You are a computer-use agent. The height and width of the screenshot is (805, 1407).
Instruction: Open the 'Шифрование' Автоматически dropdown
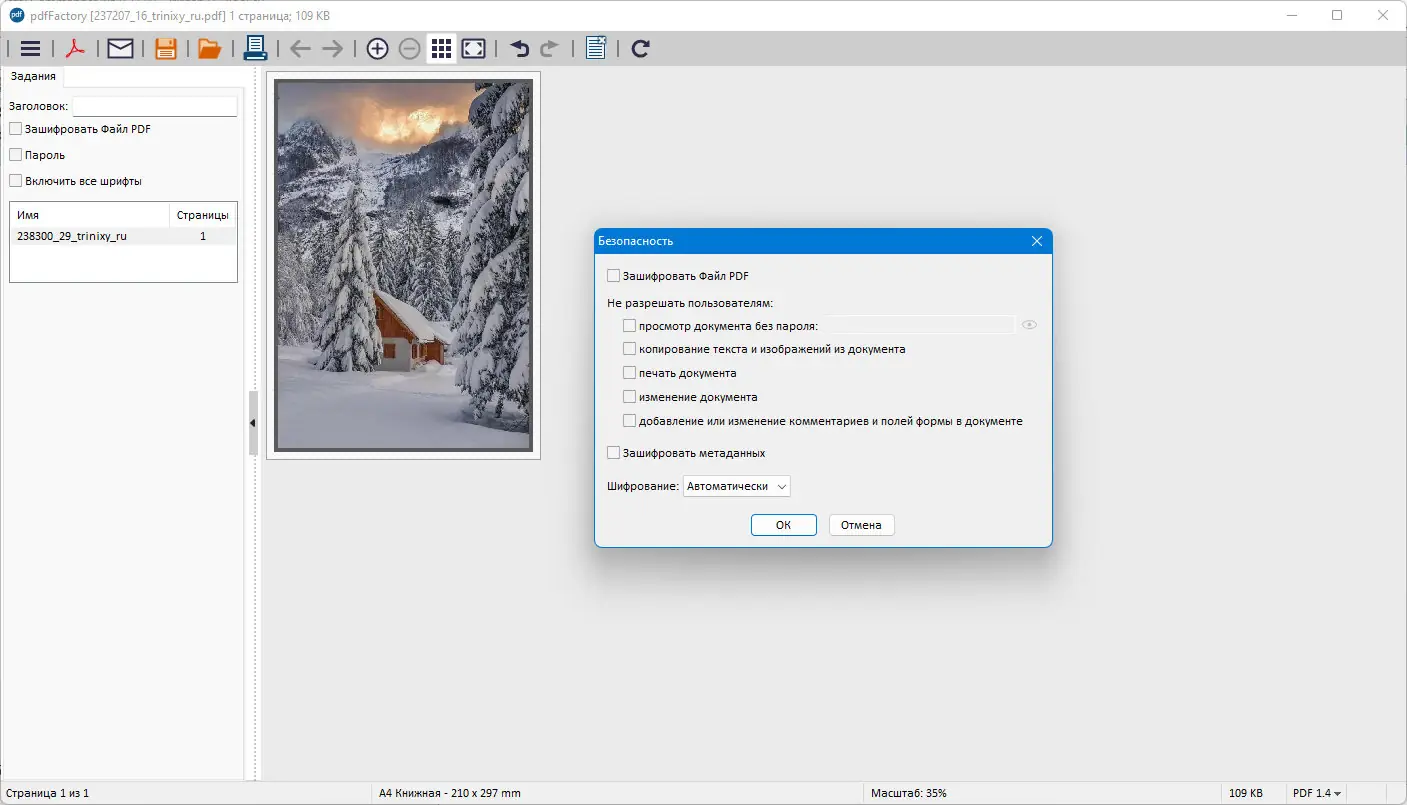(737, 486)
